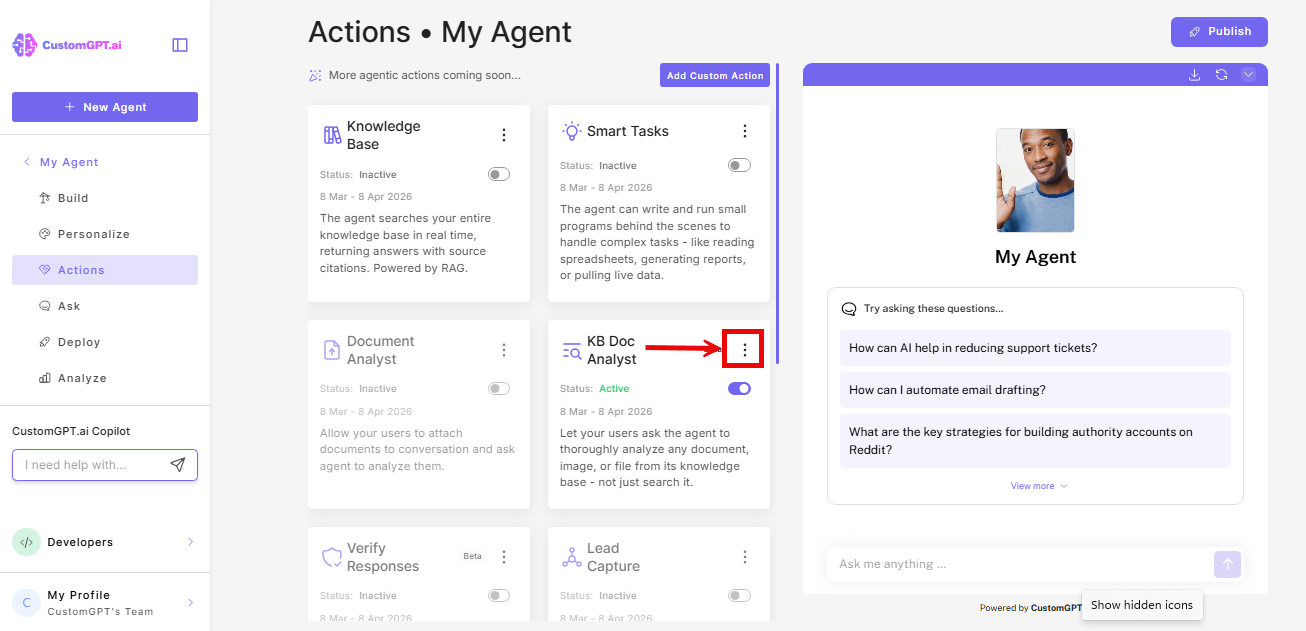Screen dimensions: 1306x631
Task: Open the Deploy menu item
Action: (105, 342)
